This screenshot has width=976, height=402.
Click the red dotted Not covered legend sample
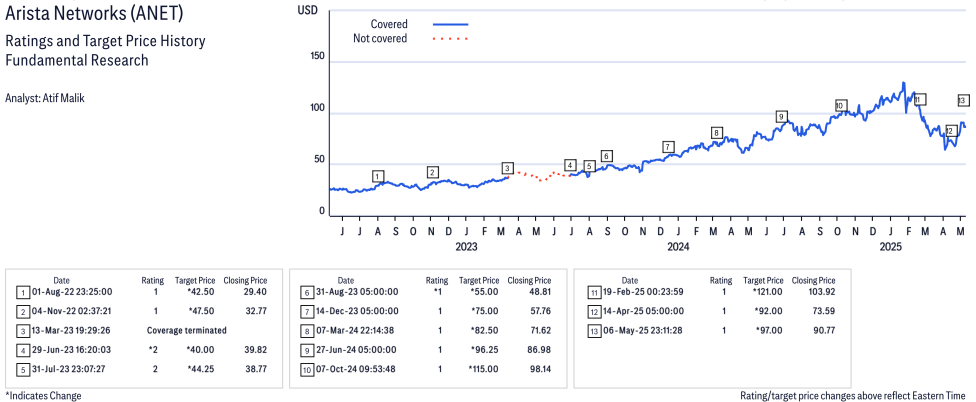tap(450, 39)
